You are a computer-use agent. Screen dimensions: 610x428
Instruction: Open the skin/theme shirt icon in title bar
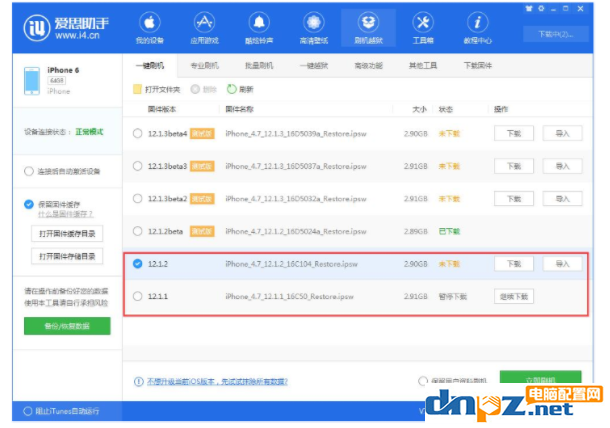tap(529, 8)
